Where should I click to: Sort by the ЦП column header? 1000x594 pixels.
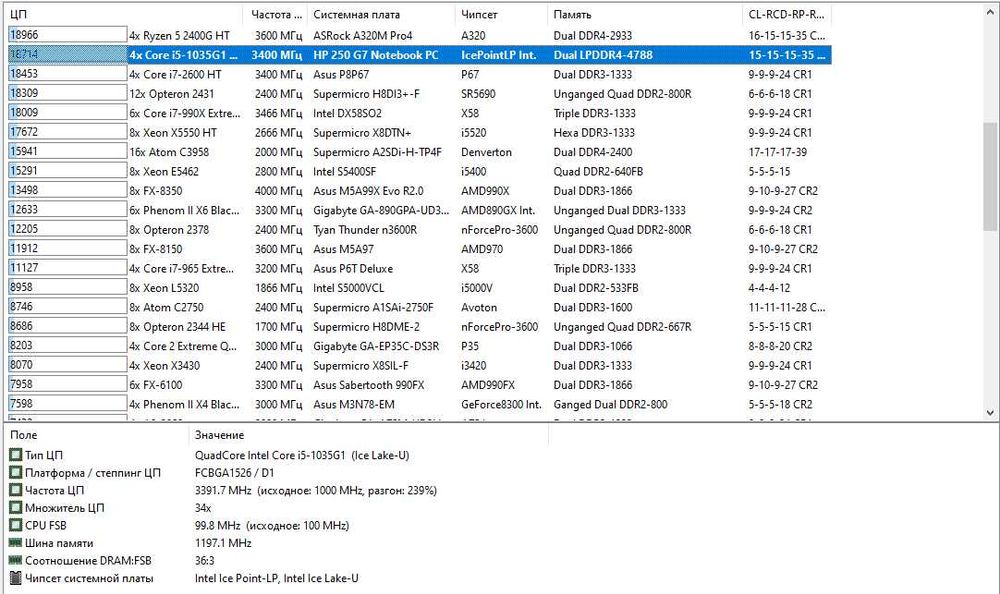pyautogui.click(x=124, y=14)
